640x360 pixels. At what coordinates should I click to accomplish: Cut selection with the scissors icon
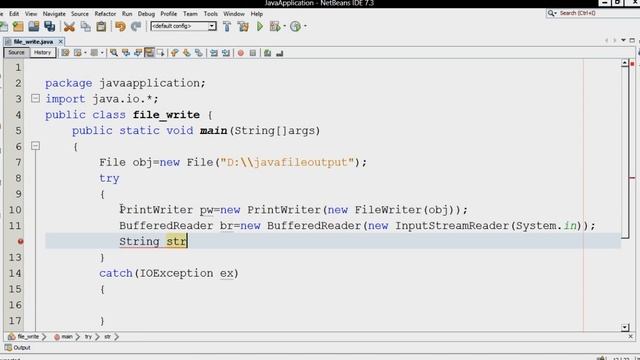[x=69, y=27]
